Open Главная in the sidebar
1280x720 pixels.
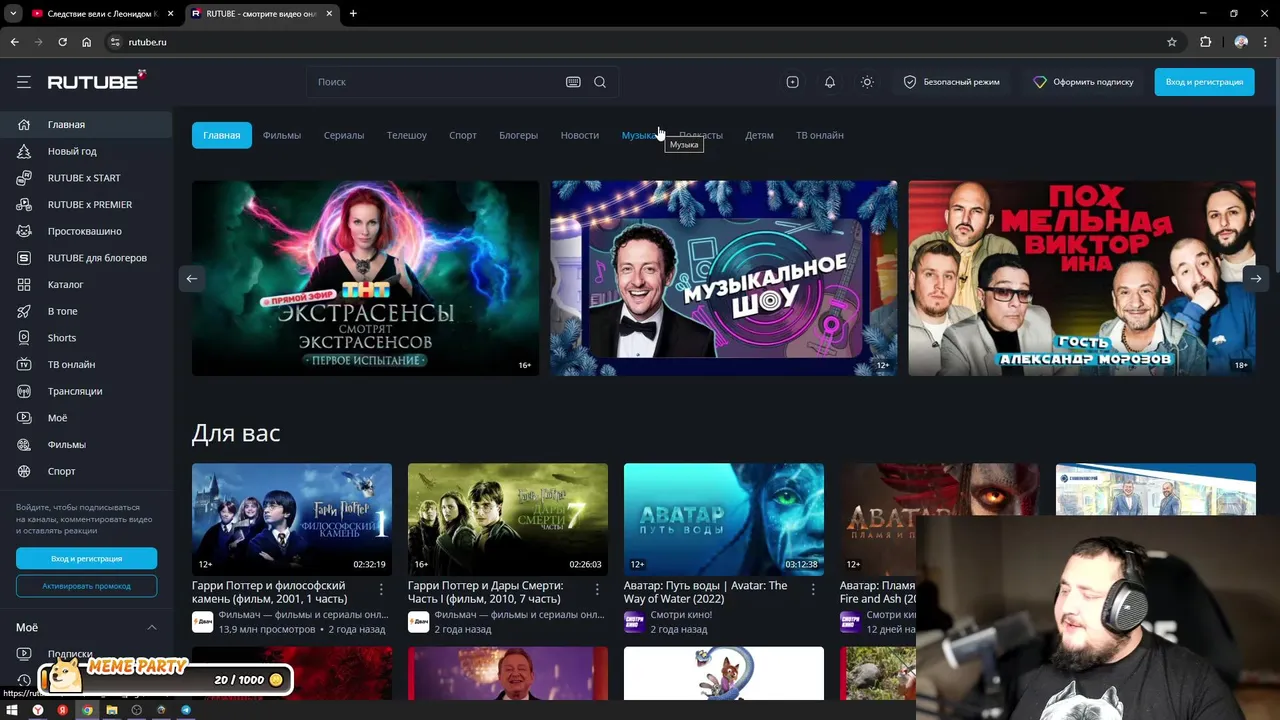(x=86, y=125)
